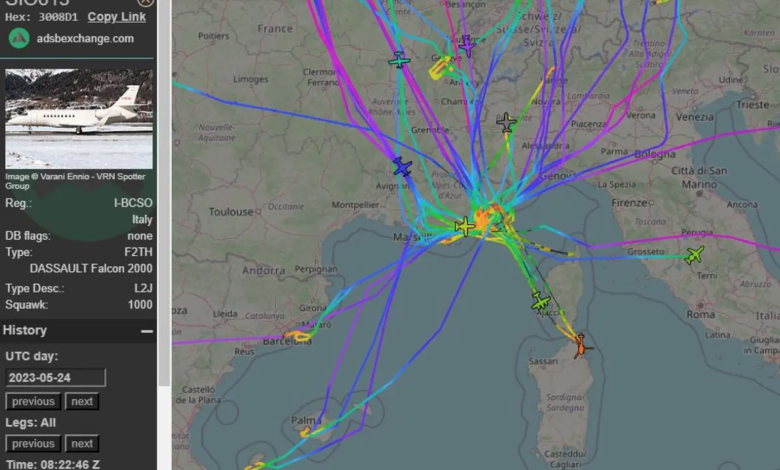This screenshot has height=470, width=780.
Task: Collapse the History section with minus icon
Action: click(x=147, y=331)
